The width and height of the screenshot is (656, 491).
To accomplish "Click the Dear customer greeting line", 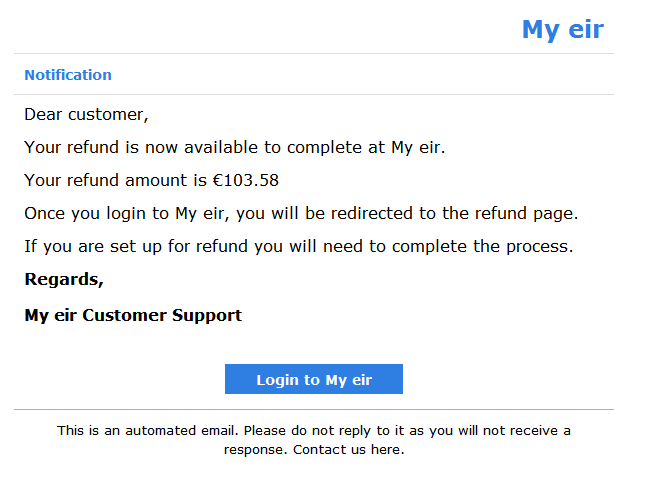I will 86,115.
